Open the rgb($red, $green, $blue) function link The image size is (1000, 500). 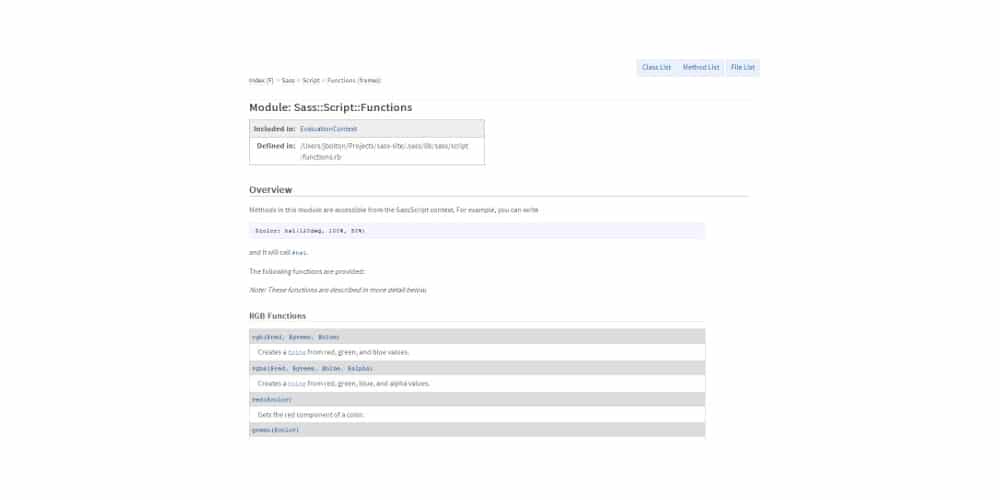(x=295, y=337)
